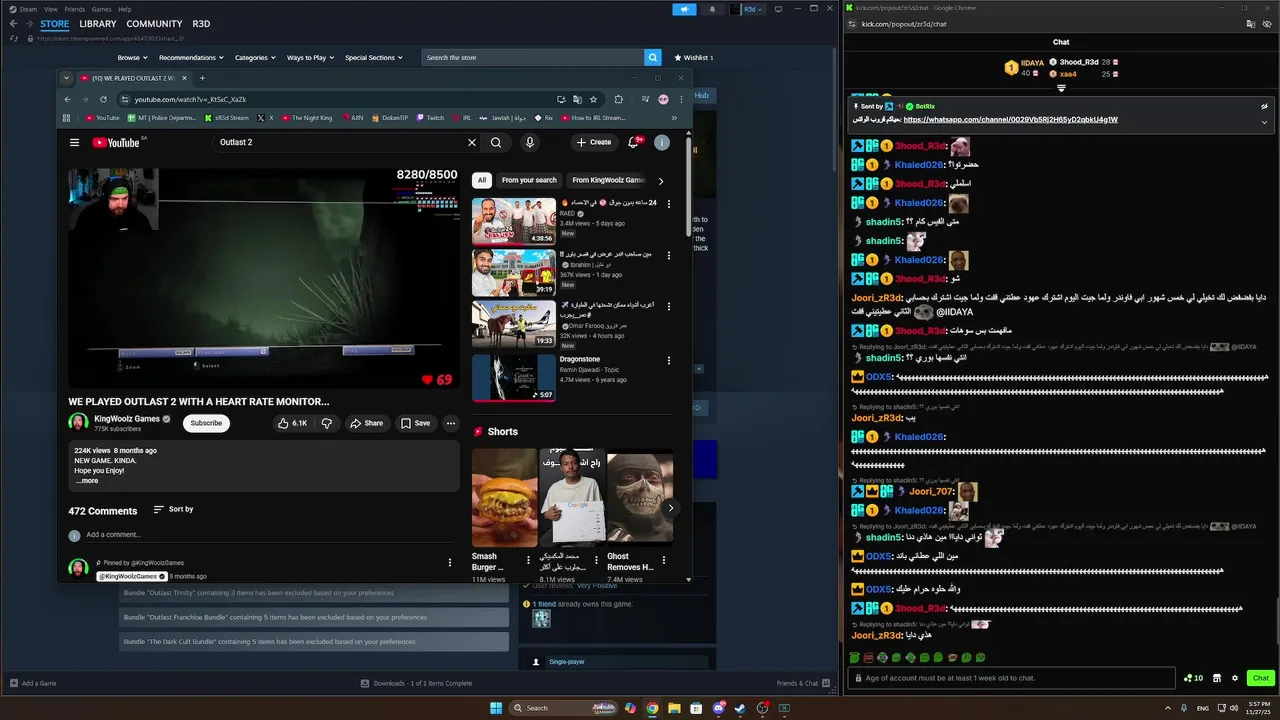Open Steam Wishlist link
The width and height of the screenshot is (1280, 720).
click(x=694, y=58)
